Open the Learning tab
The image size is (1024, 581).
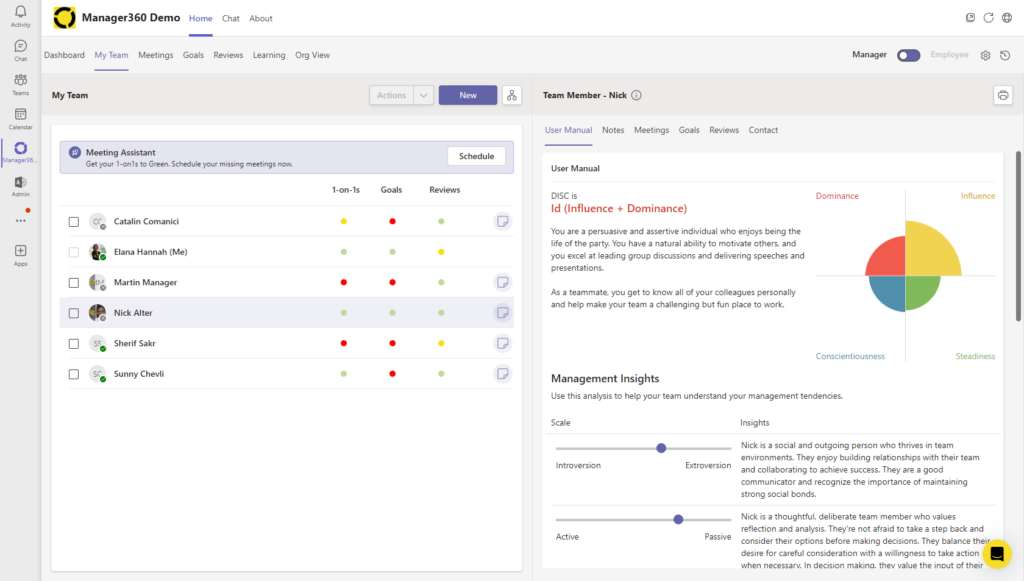269,55
